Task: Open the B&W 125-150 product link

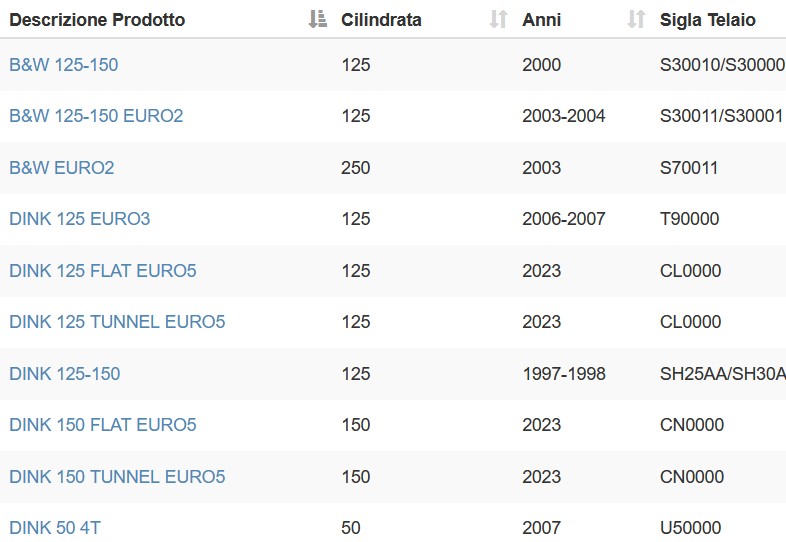Action: point(64,65)
